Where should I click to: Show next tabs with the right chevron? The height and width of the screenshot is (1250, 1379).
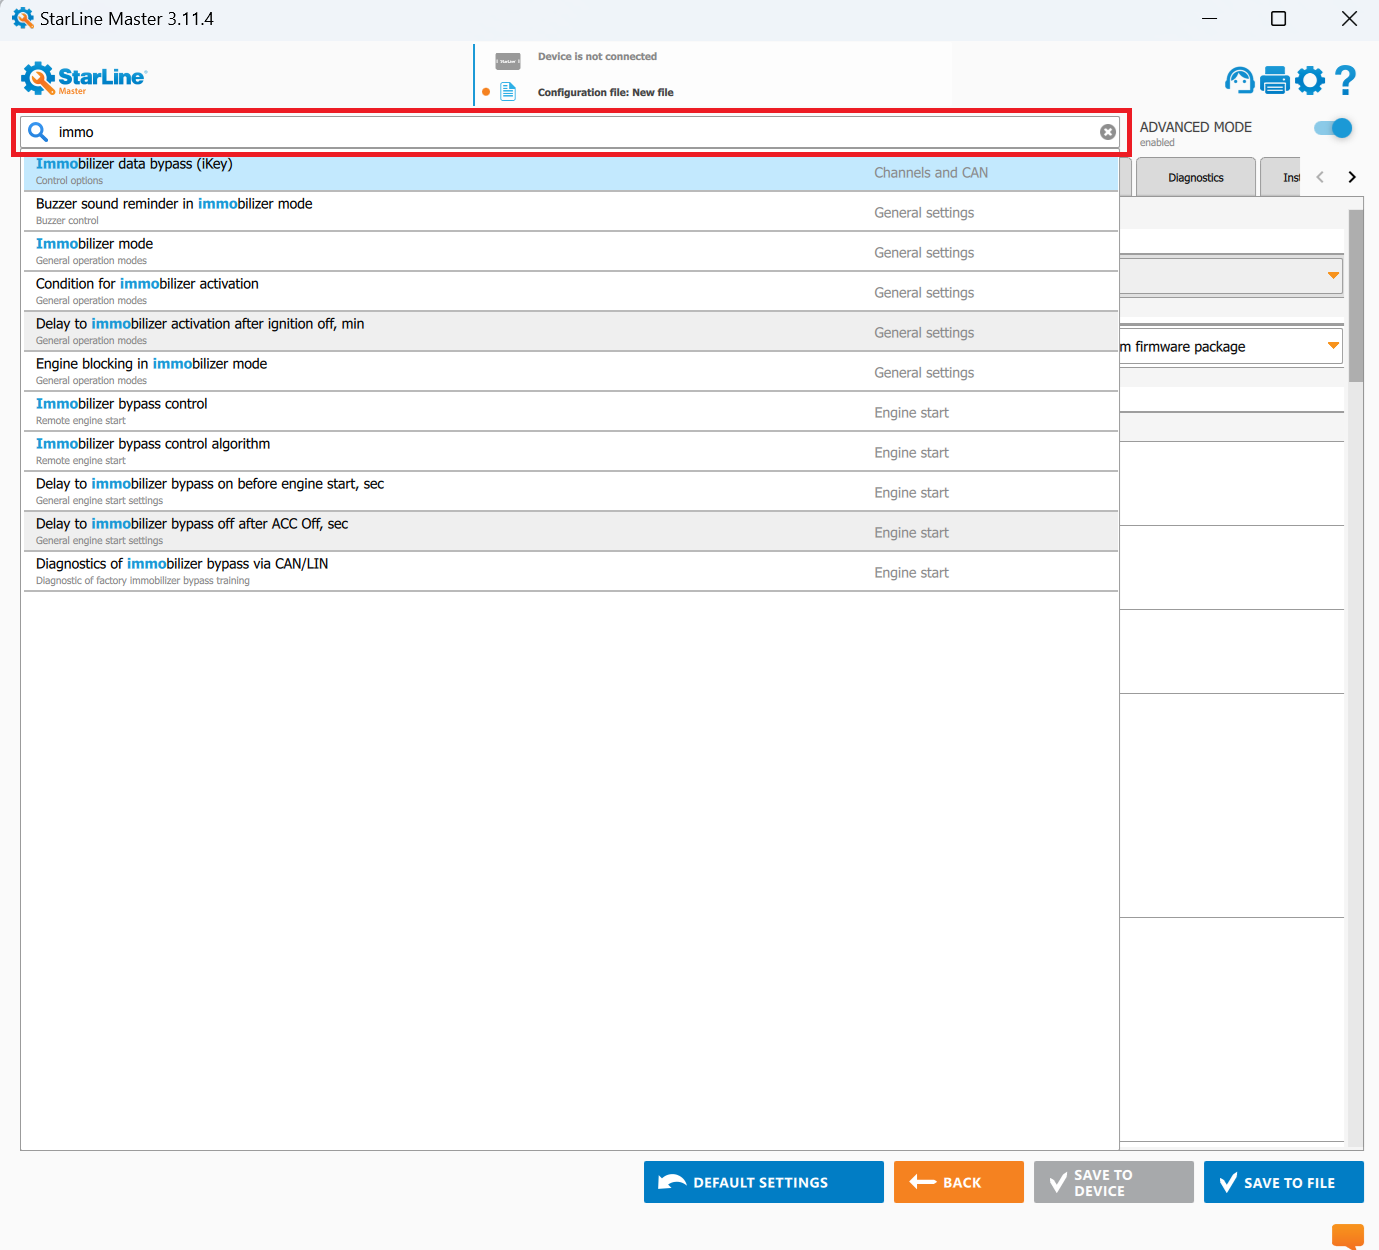tap(1352, 177)
